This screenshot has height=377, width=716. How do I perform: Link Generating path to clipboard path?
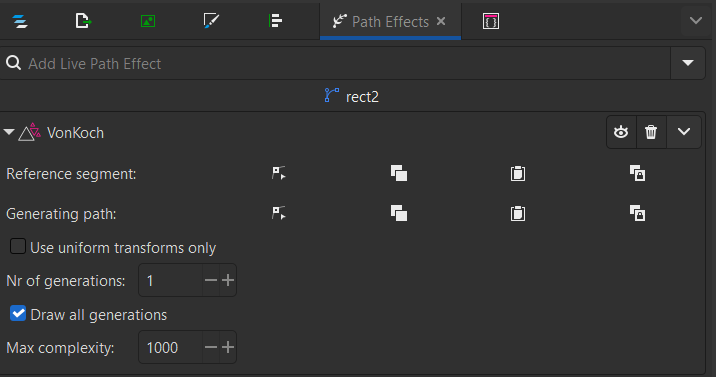pyautogui.click(x=637, y=214)
